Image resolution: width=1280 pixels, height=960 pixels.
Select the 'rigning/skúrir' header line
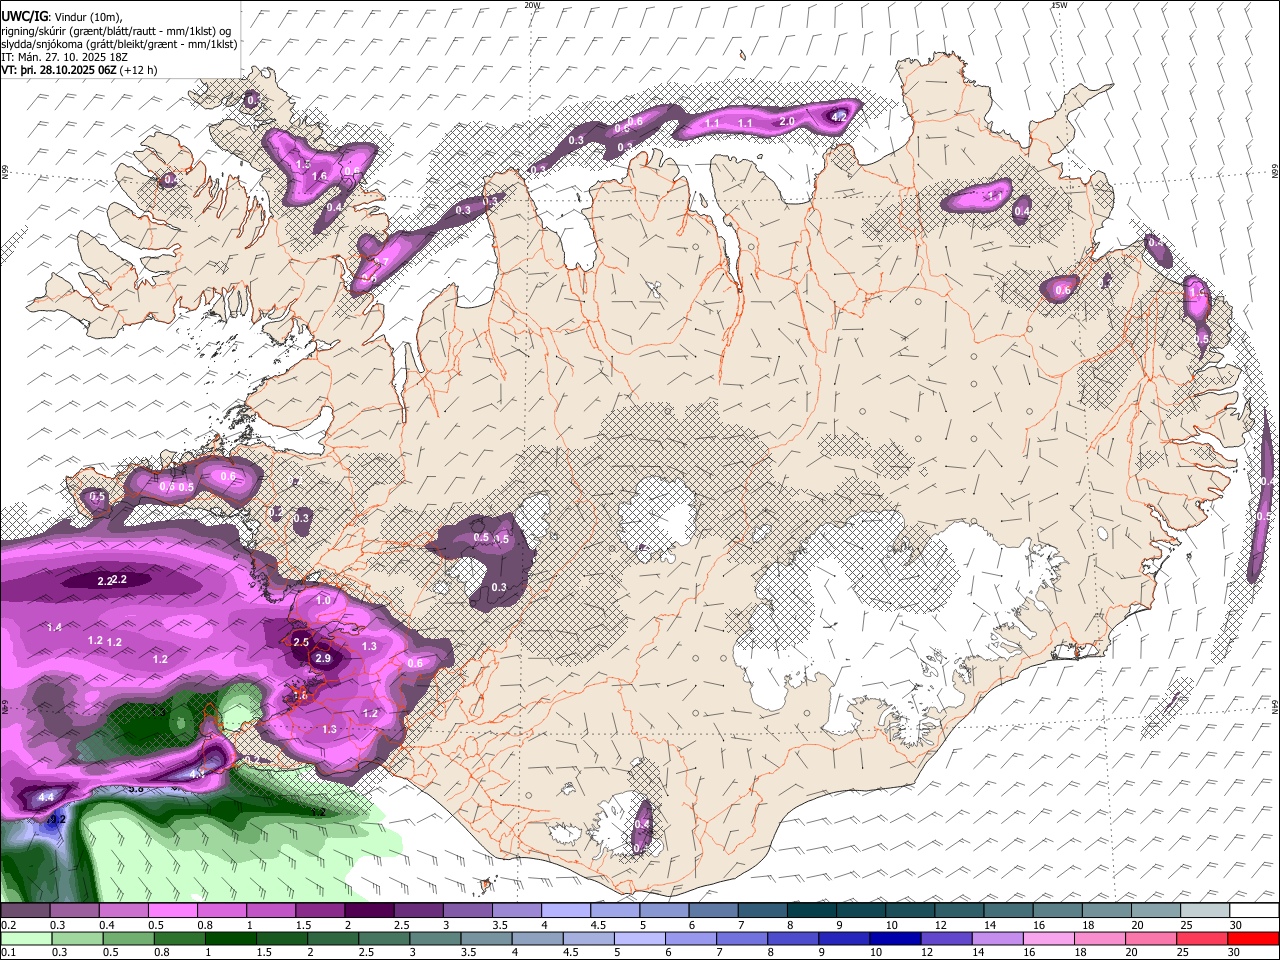pos(116,30)
